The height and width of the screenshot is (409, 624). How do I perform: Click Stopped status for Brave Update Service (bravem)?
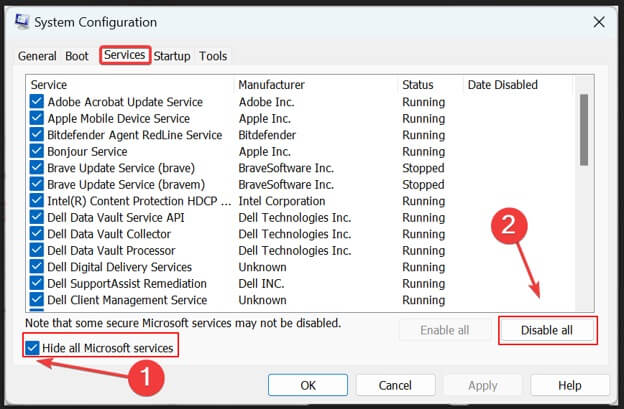(x=423, y=184)
